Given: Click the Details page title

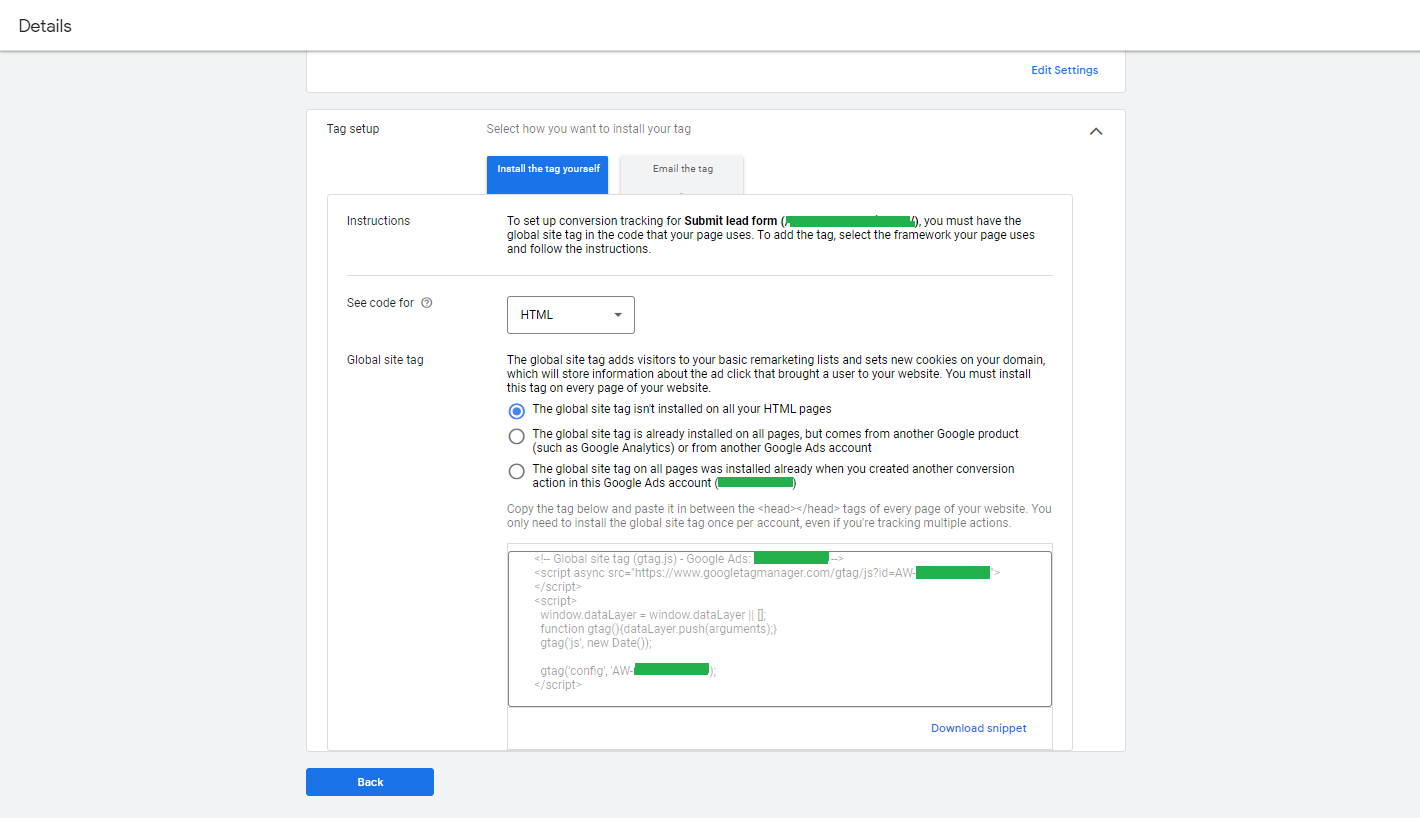Looking at the screenshot, I should point(45,26).
